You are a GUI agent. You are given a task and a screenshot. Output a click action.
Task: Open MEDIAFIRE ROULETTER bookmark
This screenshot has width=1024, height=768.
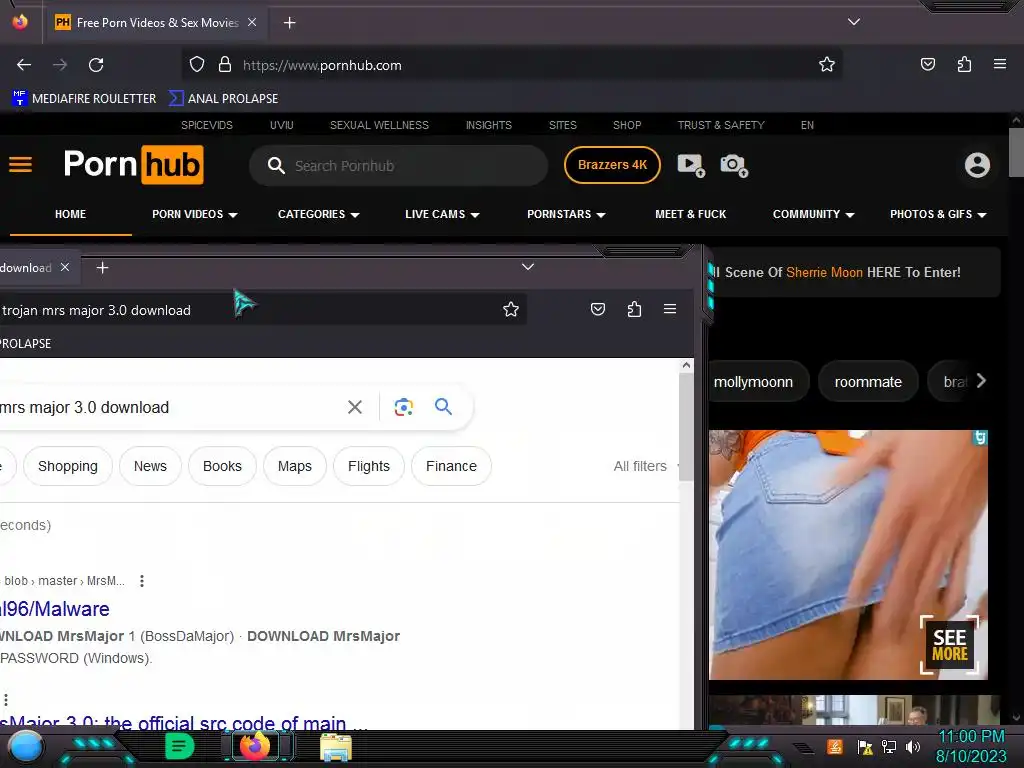(84, 99)
